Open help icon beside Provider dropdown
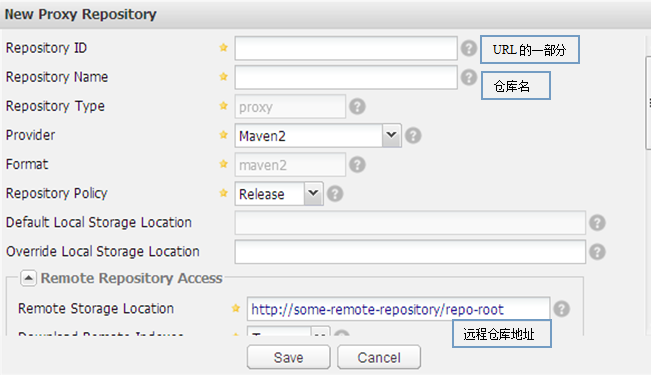Image resolution: width=654 pixels, height=375 pixels. (x=413, y=136)
